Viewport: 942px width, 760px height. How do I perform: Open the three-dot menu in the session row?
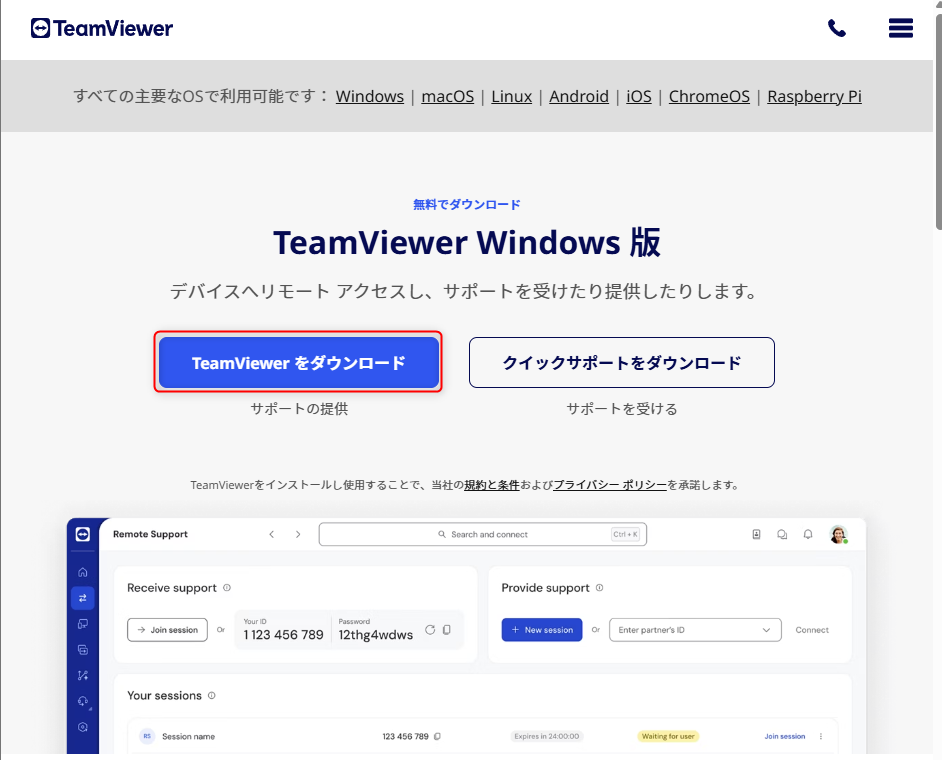pyautogui.click(x=821, y=736)
